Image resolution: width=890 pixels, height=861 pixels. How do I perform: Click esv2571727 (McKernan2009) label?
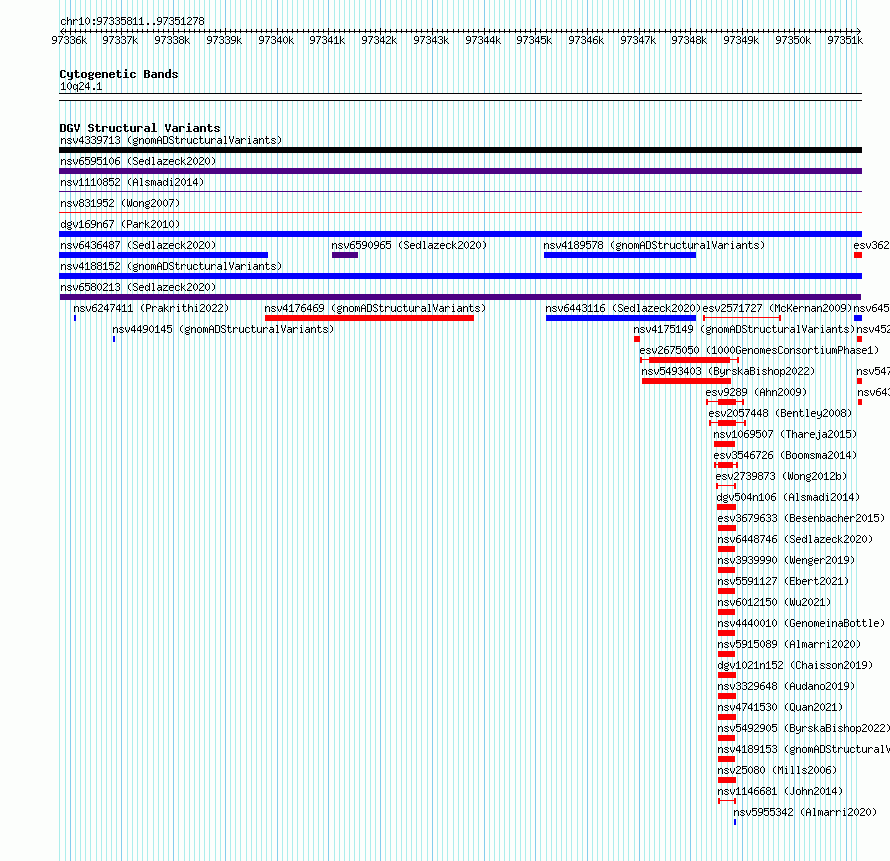coord(777,308)
